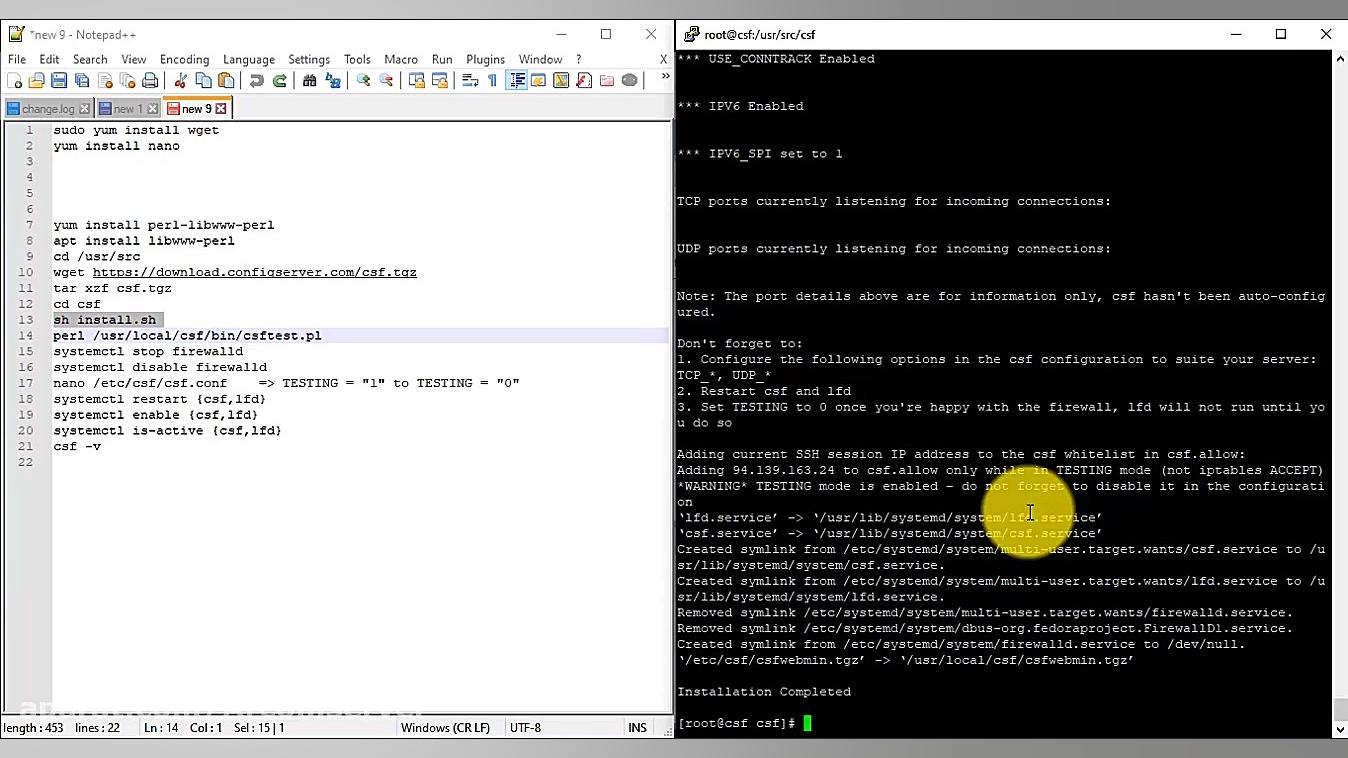Zoom out using the toolbar magnifier
Viewport: 1348px width, 758px height.
386,81
